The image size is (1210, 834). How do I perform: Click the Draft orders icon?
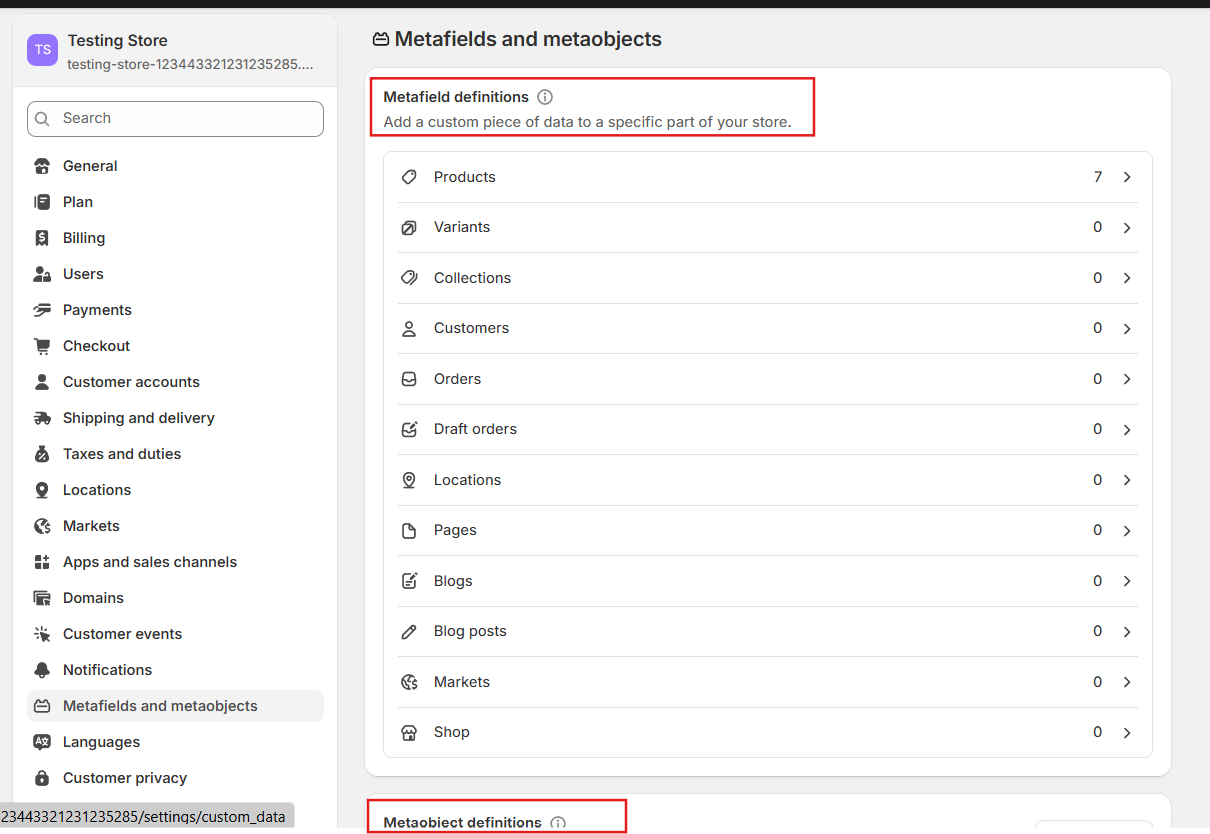tap(409, 429)
